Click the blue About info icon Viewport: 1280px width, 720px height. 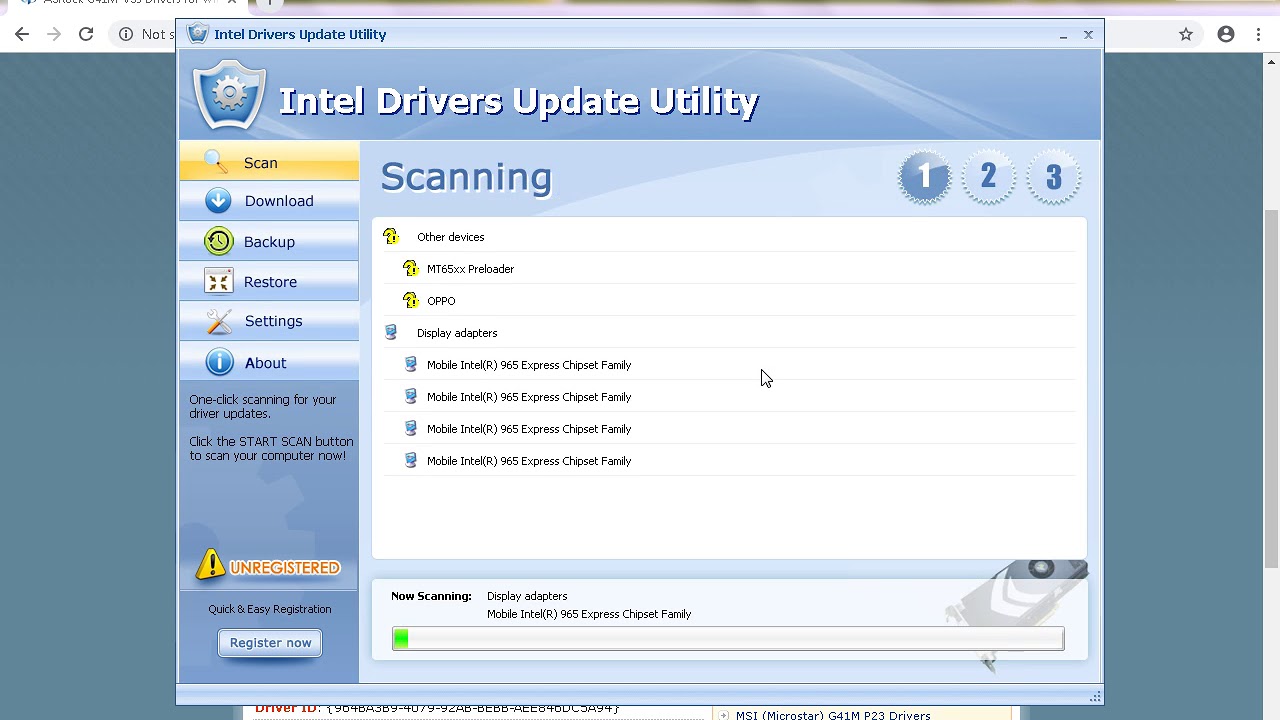(219, 362)
